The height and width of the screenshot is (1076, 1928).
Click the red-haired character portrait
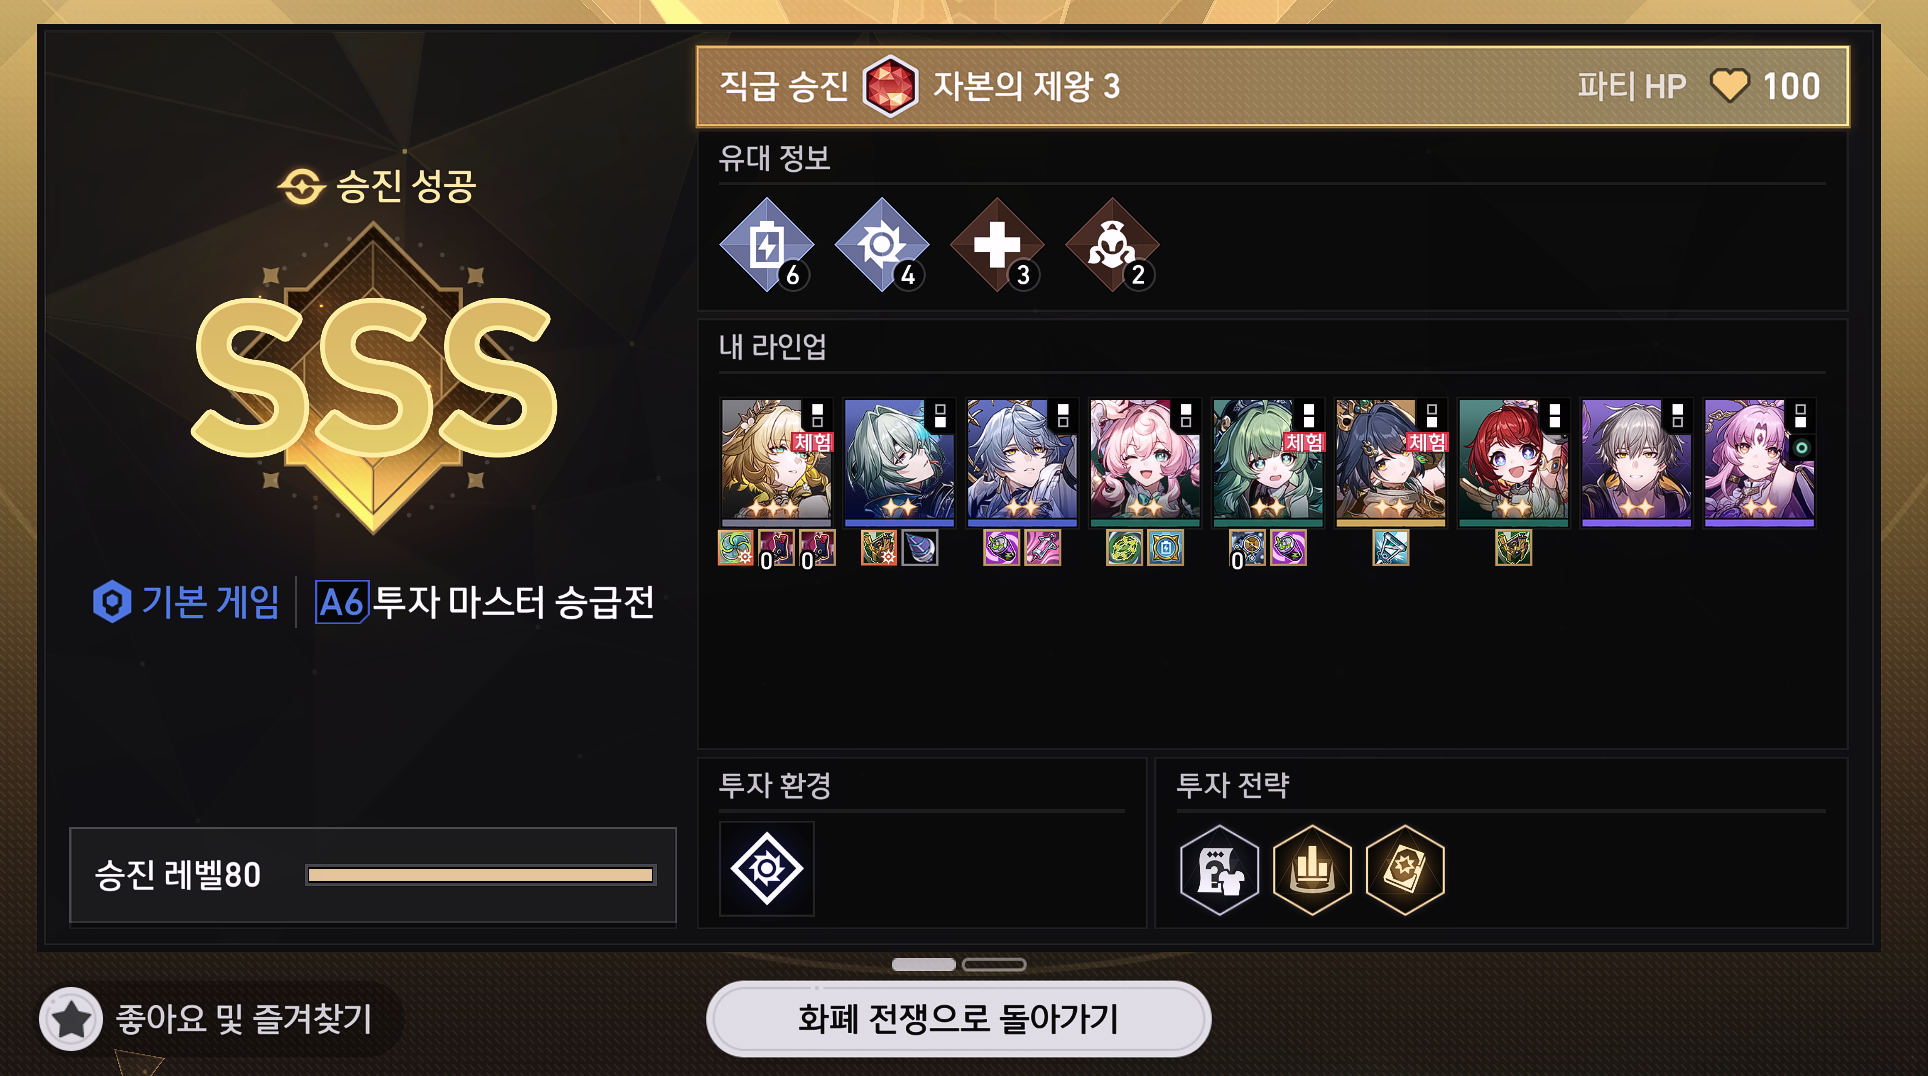coord(1514,463)
